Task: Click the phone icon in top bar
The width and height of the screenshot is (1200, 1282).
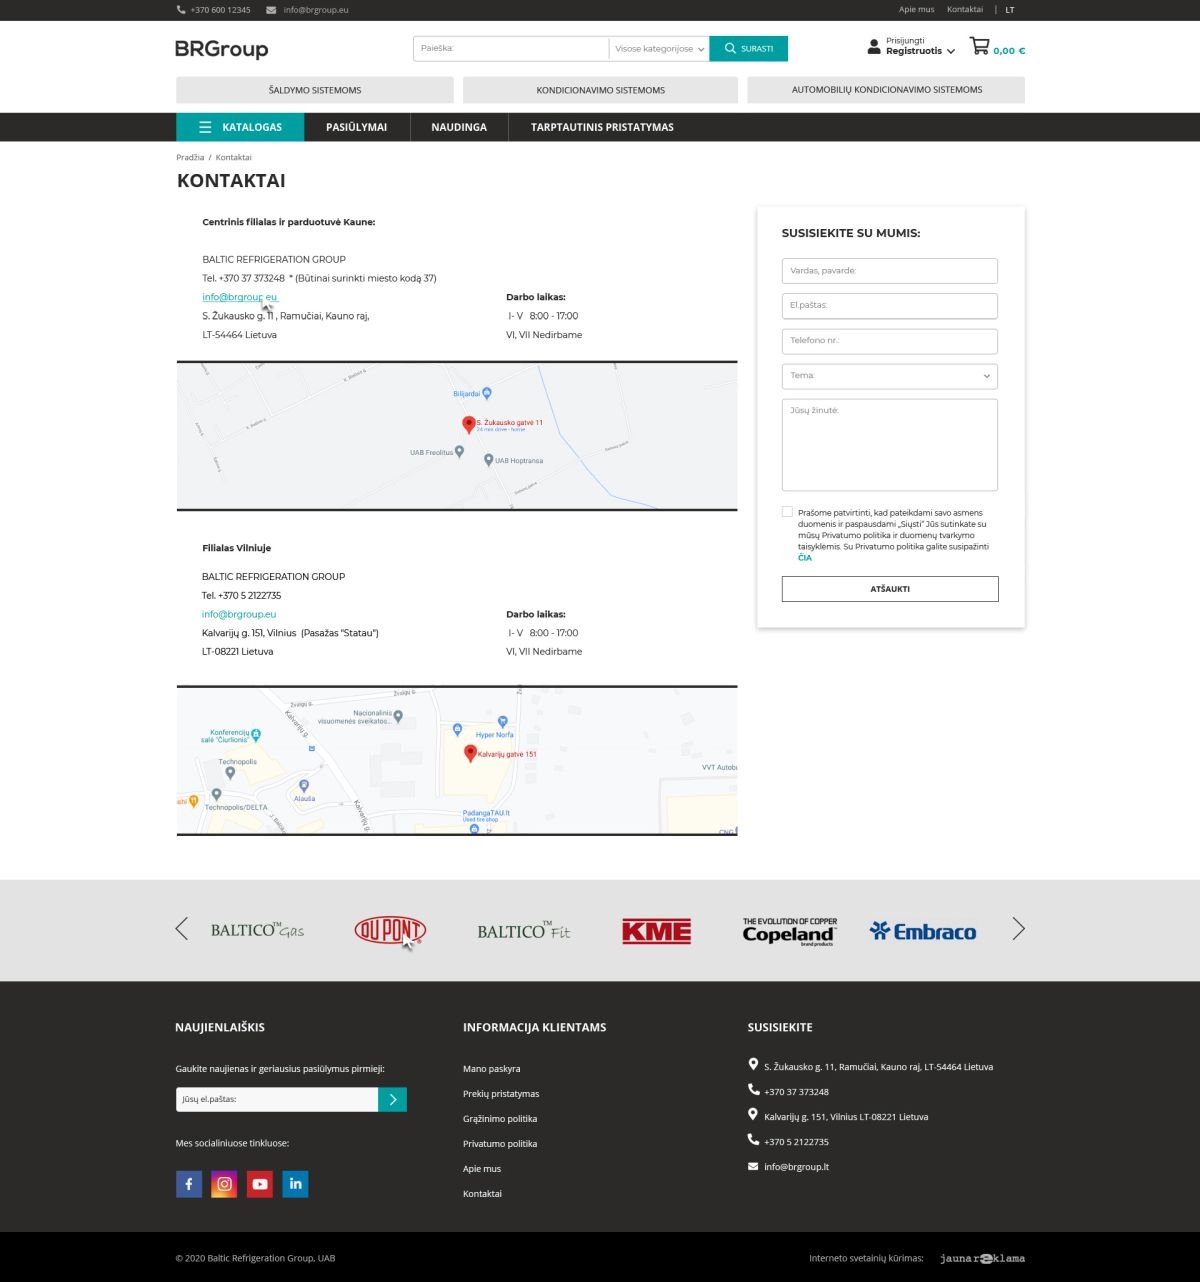Action: pyautogui.click(x=181, y=10)
